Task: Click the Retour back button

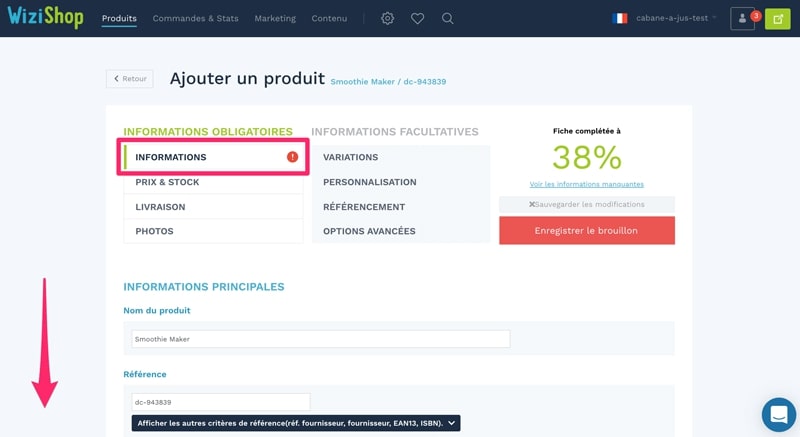Action: pyautogui.click(x=130, y=79)
